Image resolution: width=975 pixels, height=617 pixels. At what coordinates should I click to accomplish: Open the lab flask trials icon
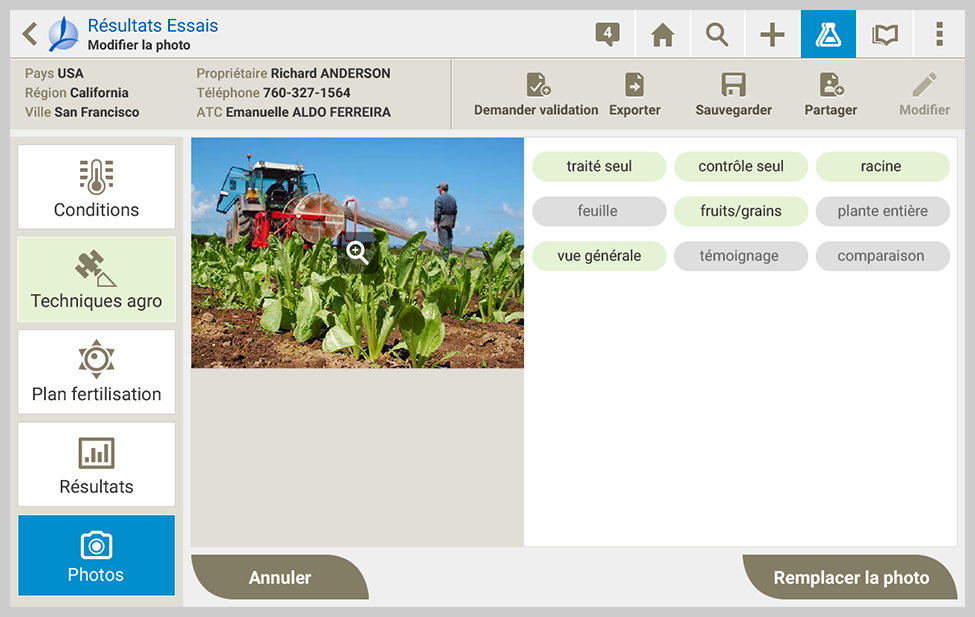(828, 35)
